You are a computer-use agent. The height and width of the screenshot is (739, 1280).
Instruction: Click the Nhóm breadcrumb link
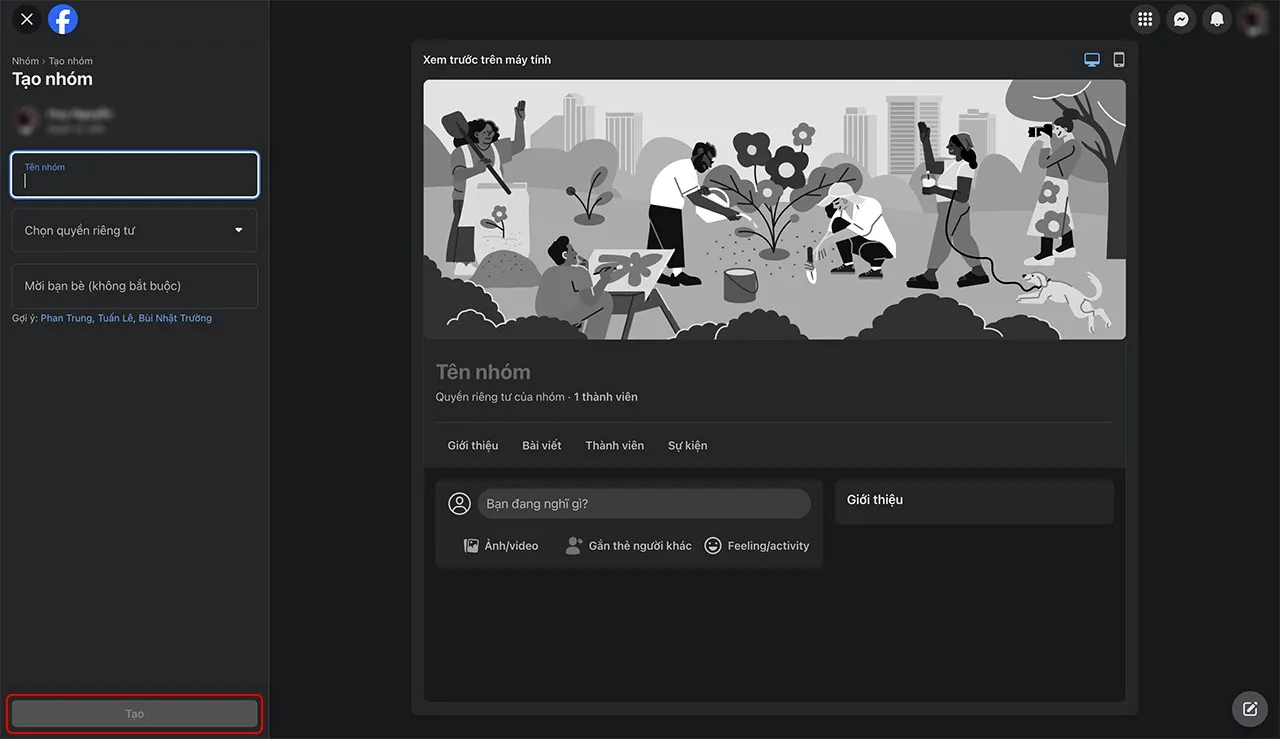coord(25,61)
